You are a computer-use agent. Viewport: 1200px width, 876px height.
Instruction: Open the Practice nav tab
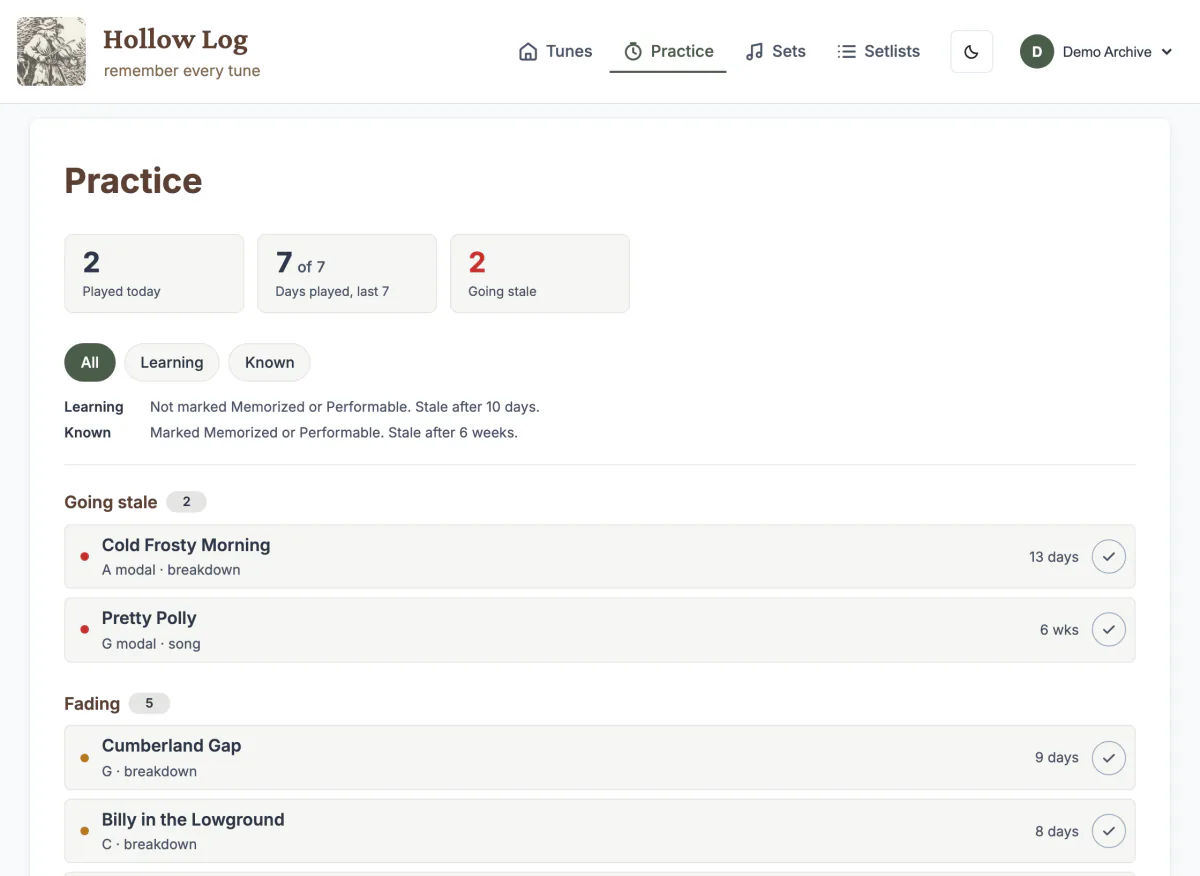click(668, 51)
